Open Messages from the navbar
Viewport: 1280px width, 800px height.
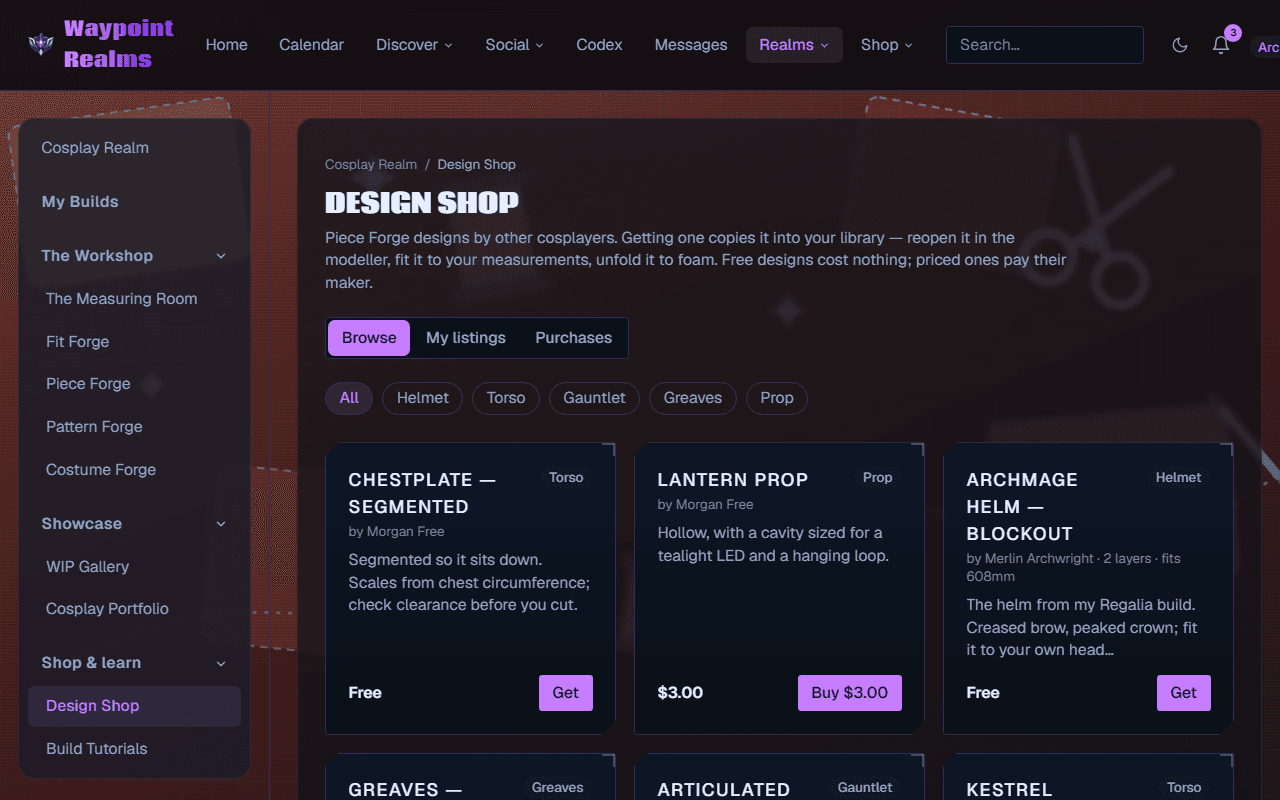click(x=691, y=45)
